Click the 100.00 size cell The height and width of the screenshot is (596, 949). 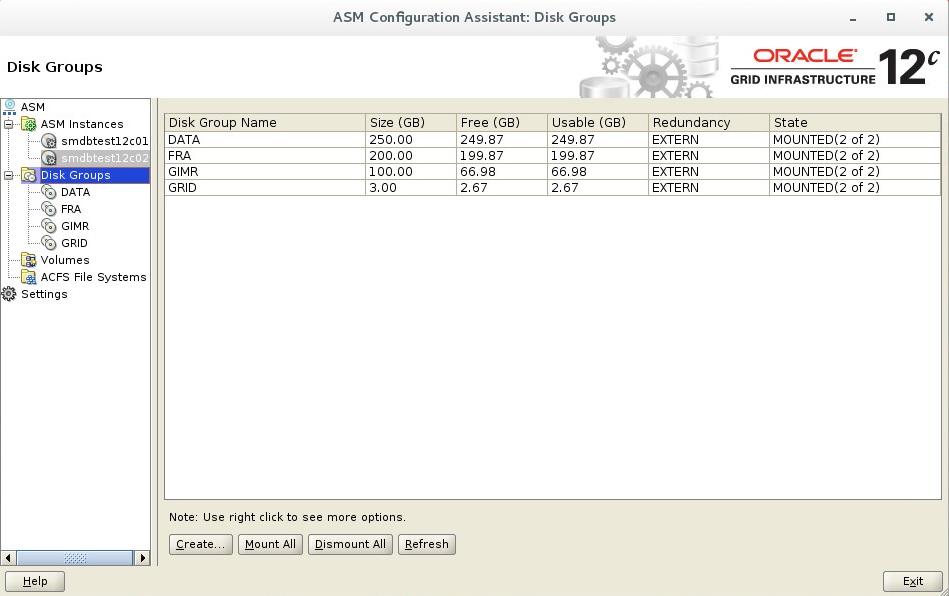411,171
